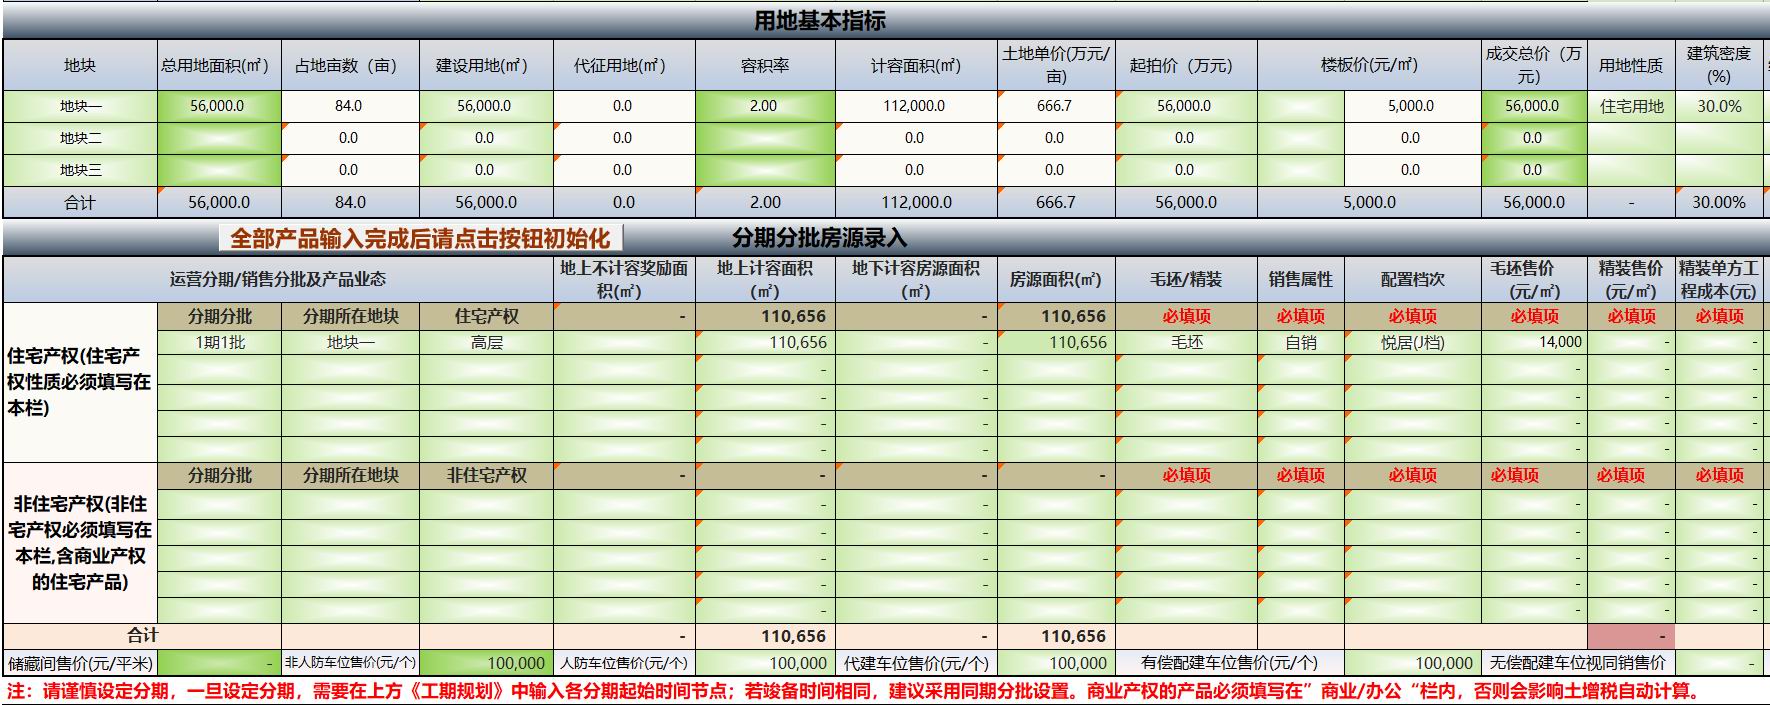Select the 非住宅产权 section side label
The image size is (1770, 705).
coord(80,542)
